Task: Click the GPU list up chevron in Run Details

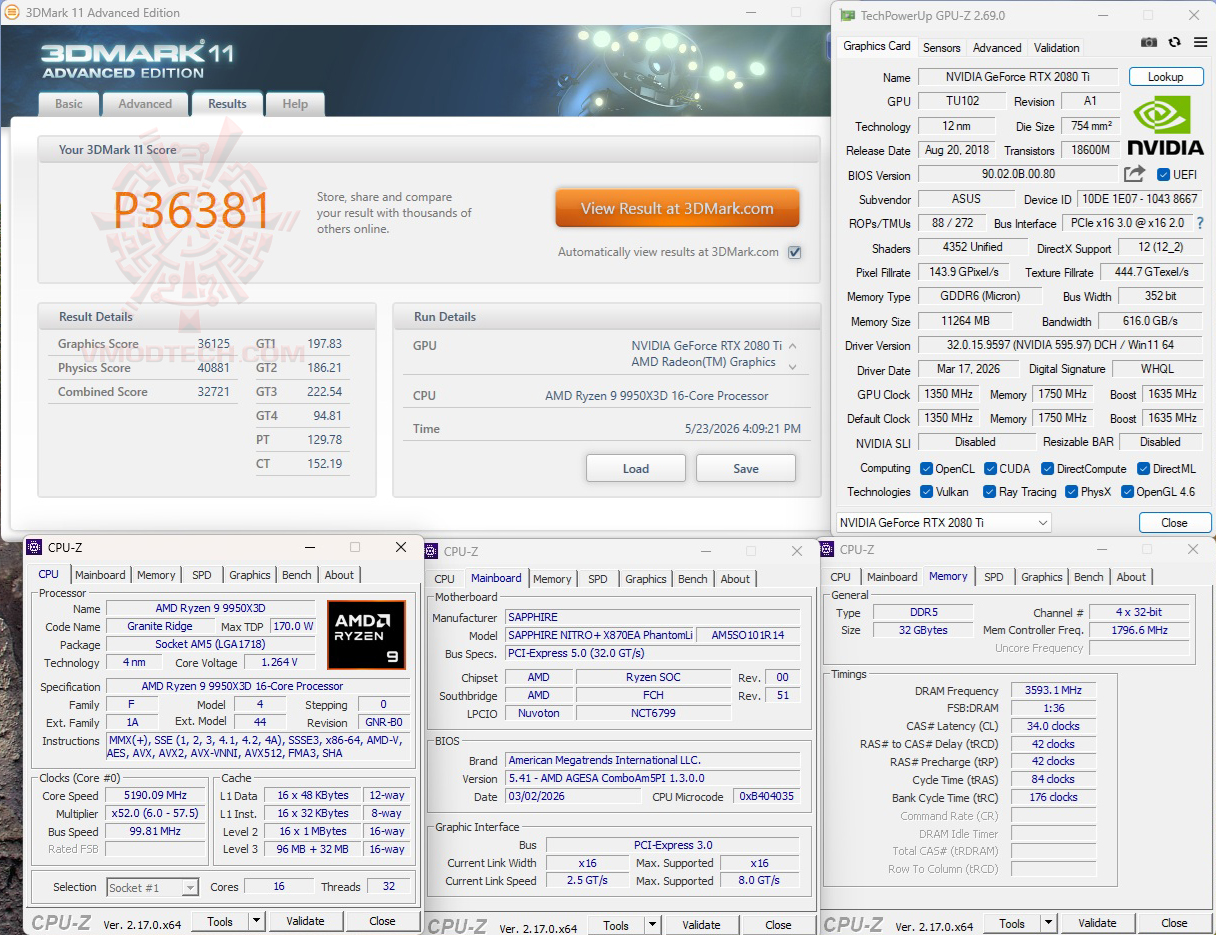Action: point(793,346)
